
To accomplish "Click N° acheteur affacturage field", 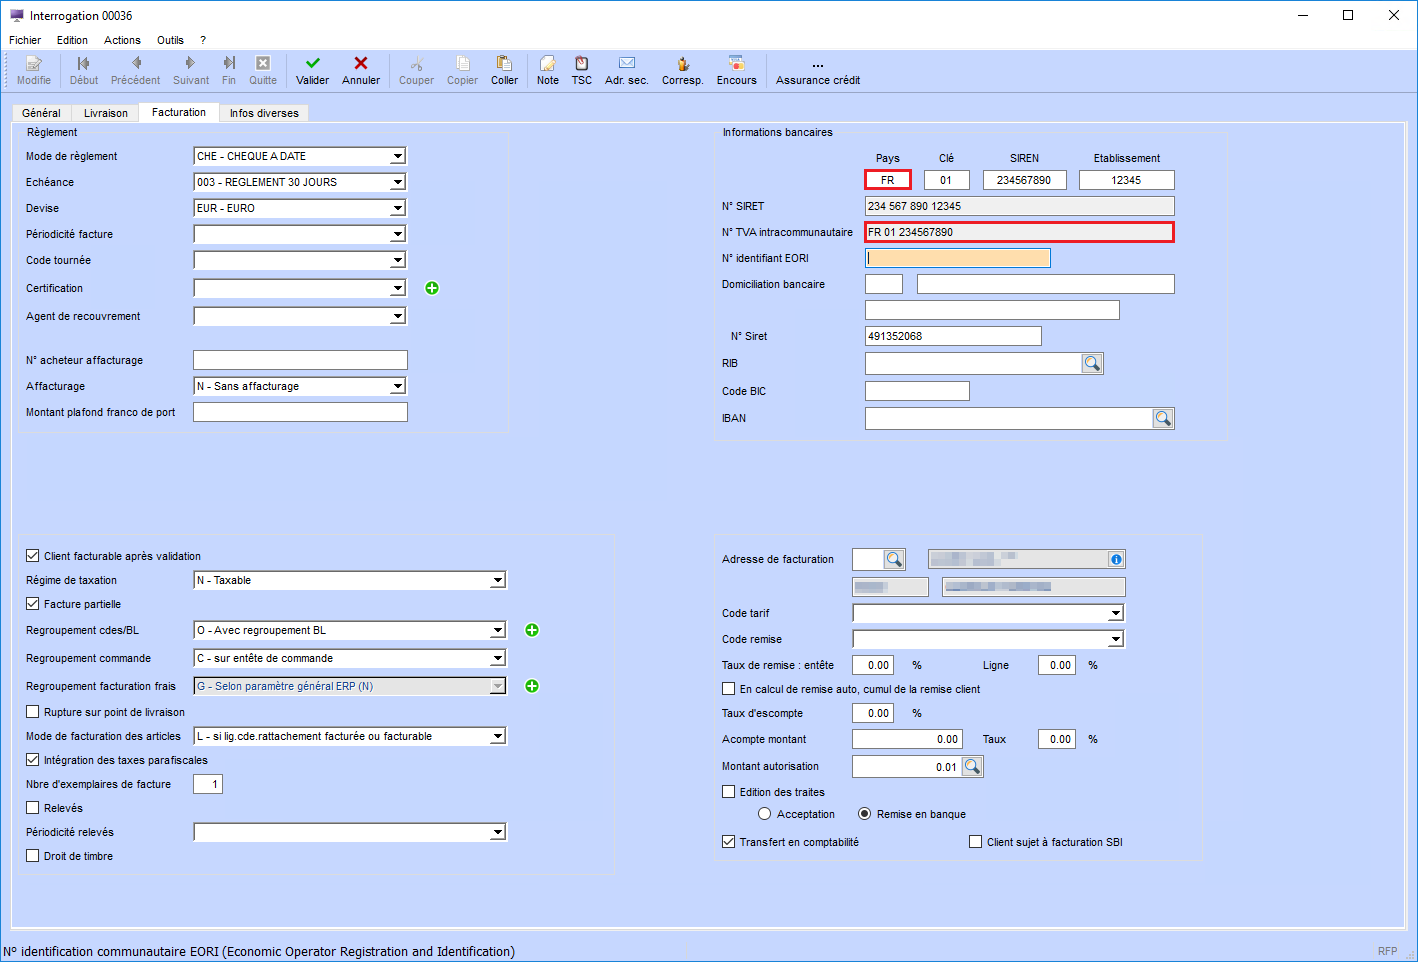I will coord(300,360).
